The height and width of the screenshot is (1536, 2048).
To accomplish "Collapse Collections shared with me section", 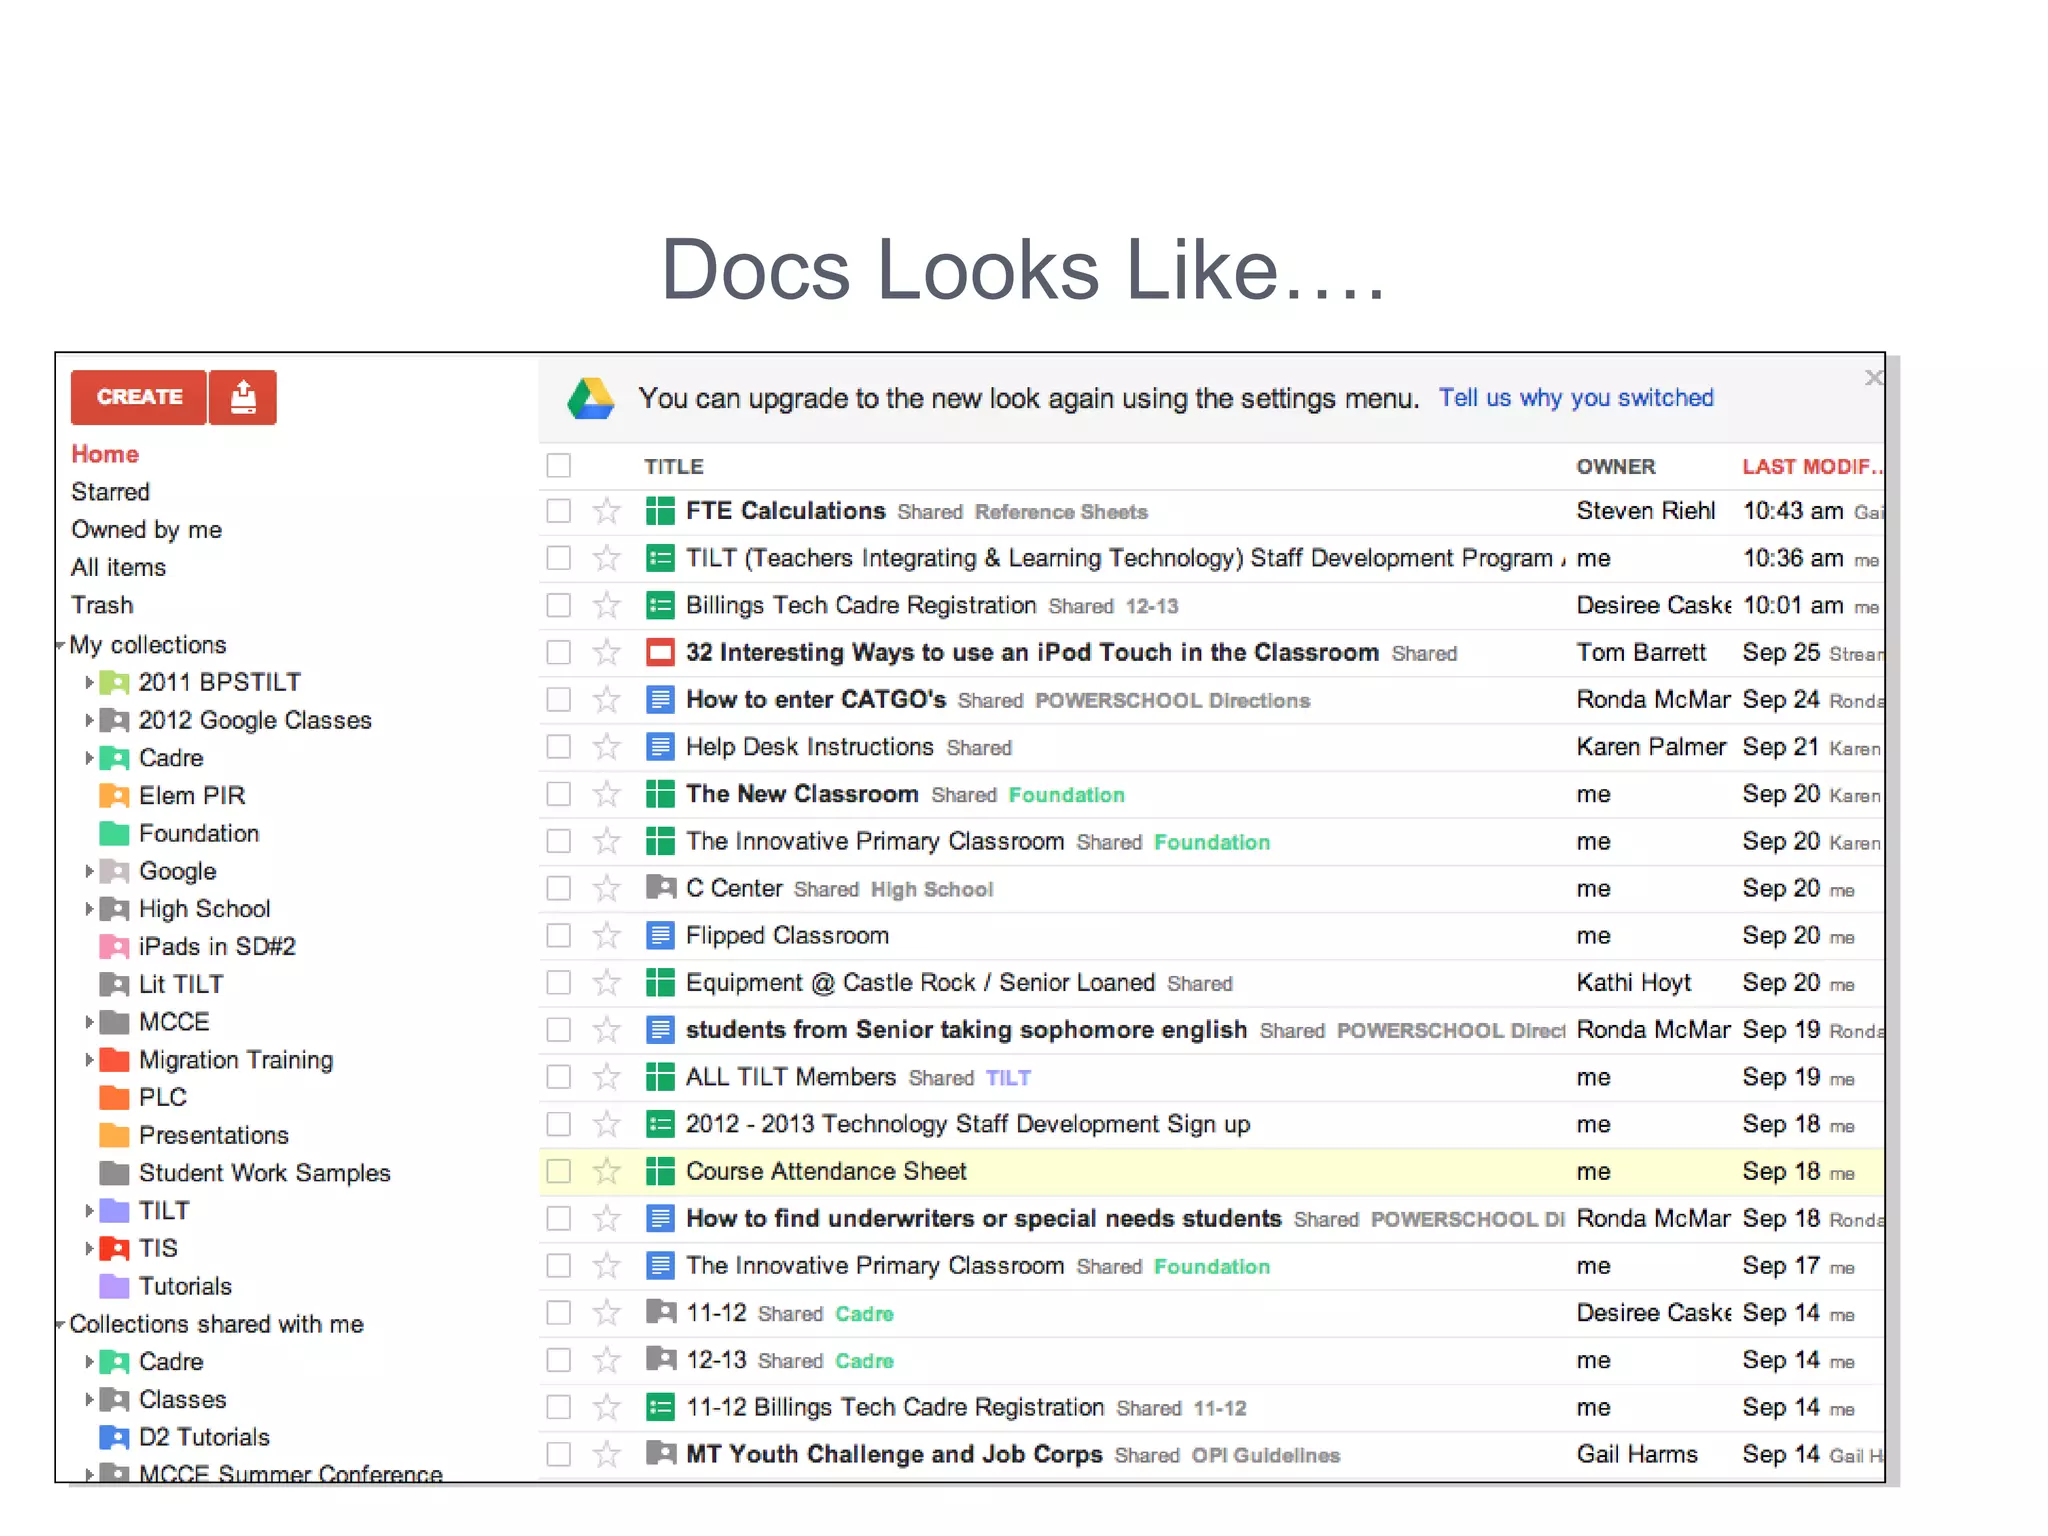I will pos(61,1324).
